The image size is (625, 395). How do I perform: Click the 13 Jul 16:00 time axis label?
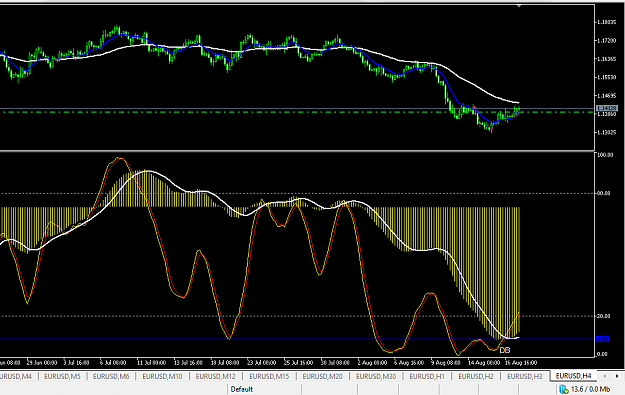(x=188, y=363)
